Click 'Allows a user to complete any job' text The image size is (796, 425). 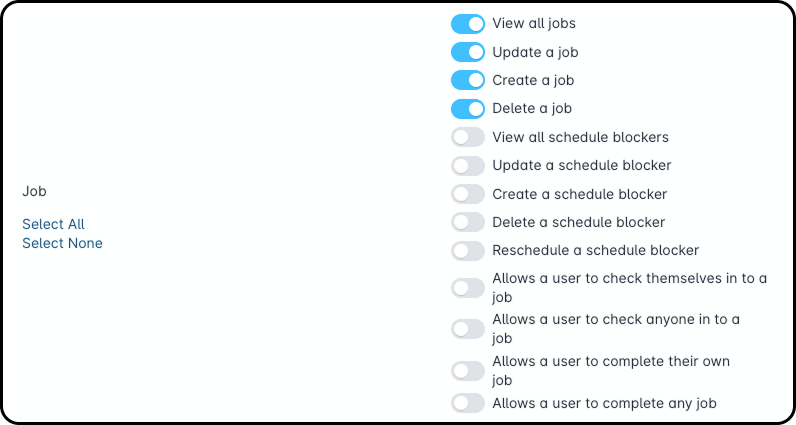point(604,403)
